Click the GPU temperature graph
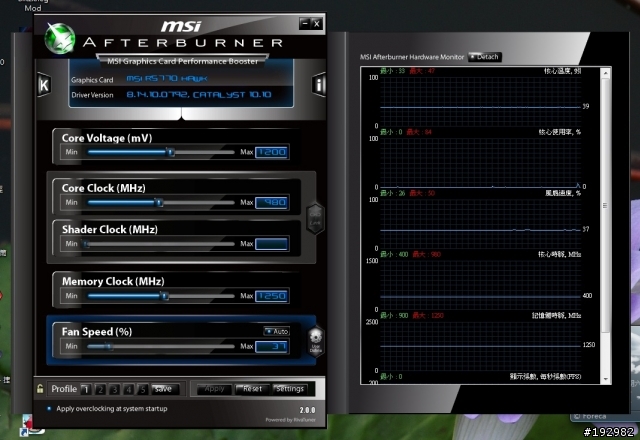Screen dimensions: 640x440 tap(480, 101)
